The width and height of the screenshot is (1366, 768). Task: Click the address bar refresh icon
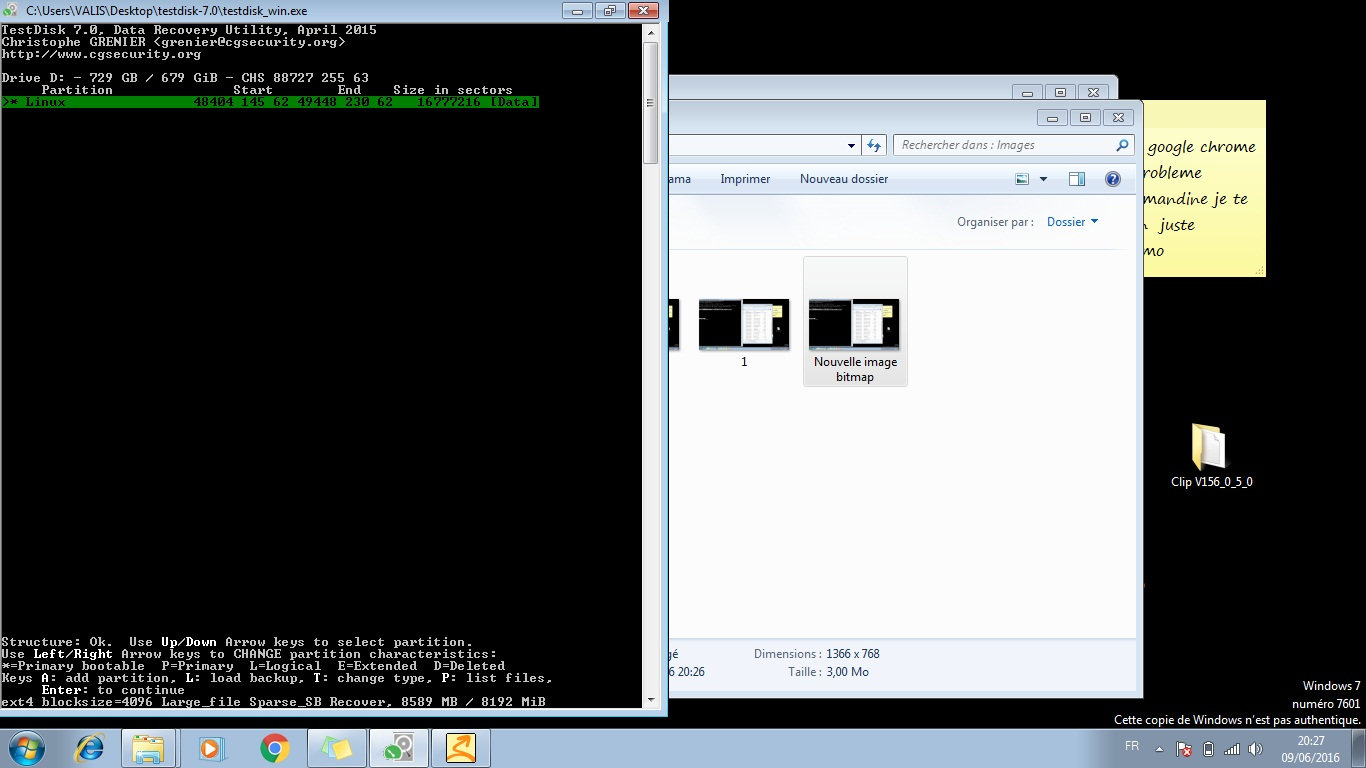pyautogui.click(x=874, y=145)
